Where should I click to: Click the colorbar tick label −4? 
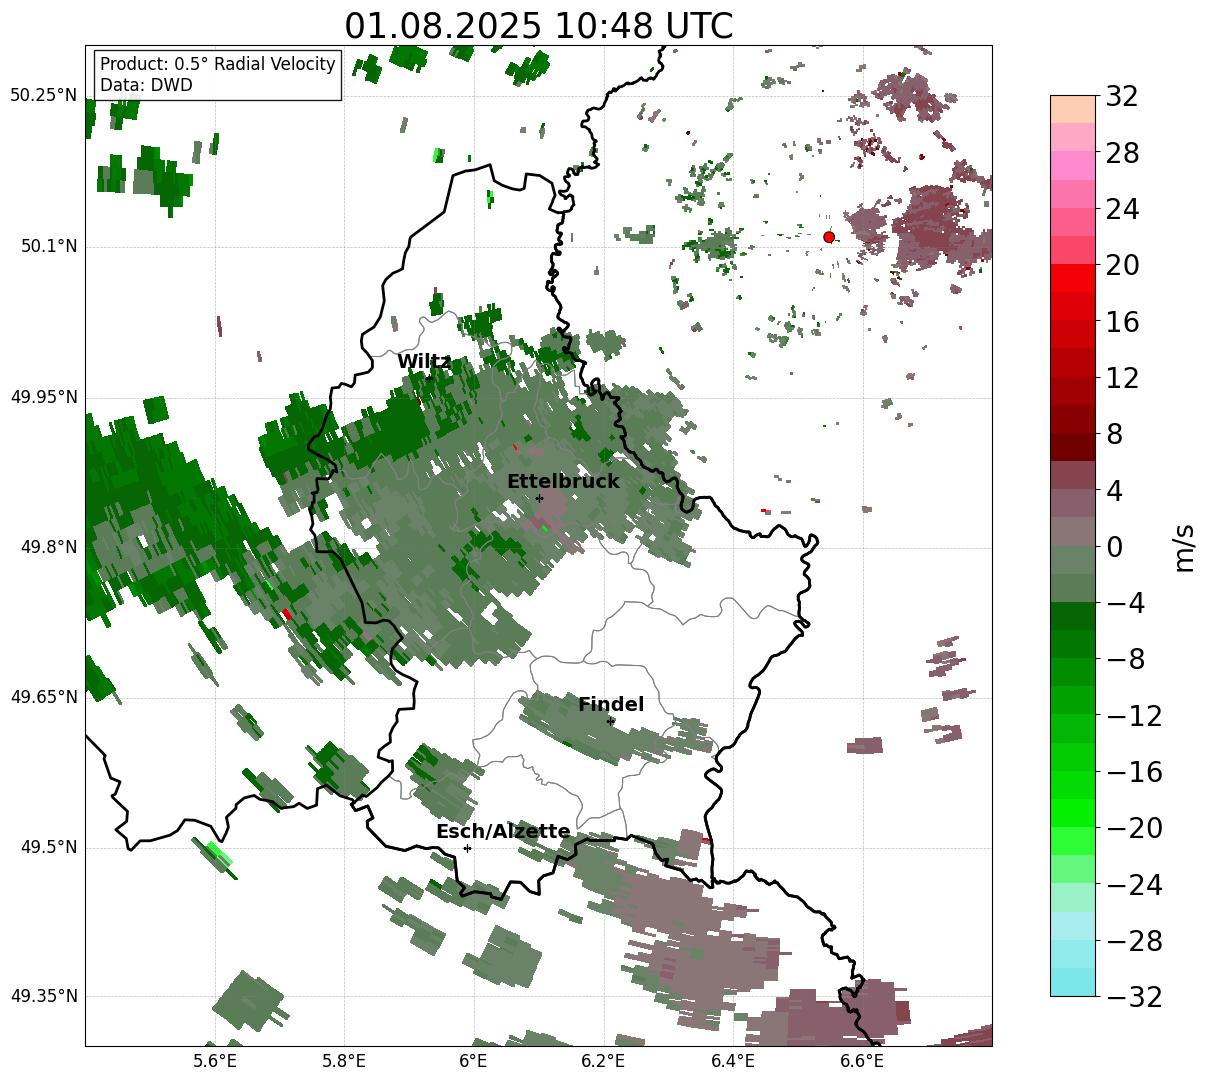[1125, 603]
